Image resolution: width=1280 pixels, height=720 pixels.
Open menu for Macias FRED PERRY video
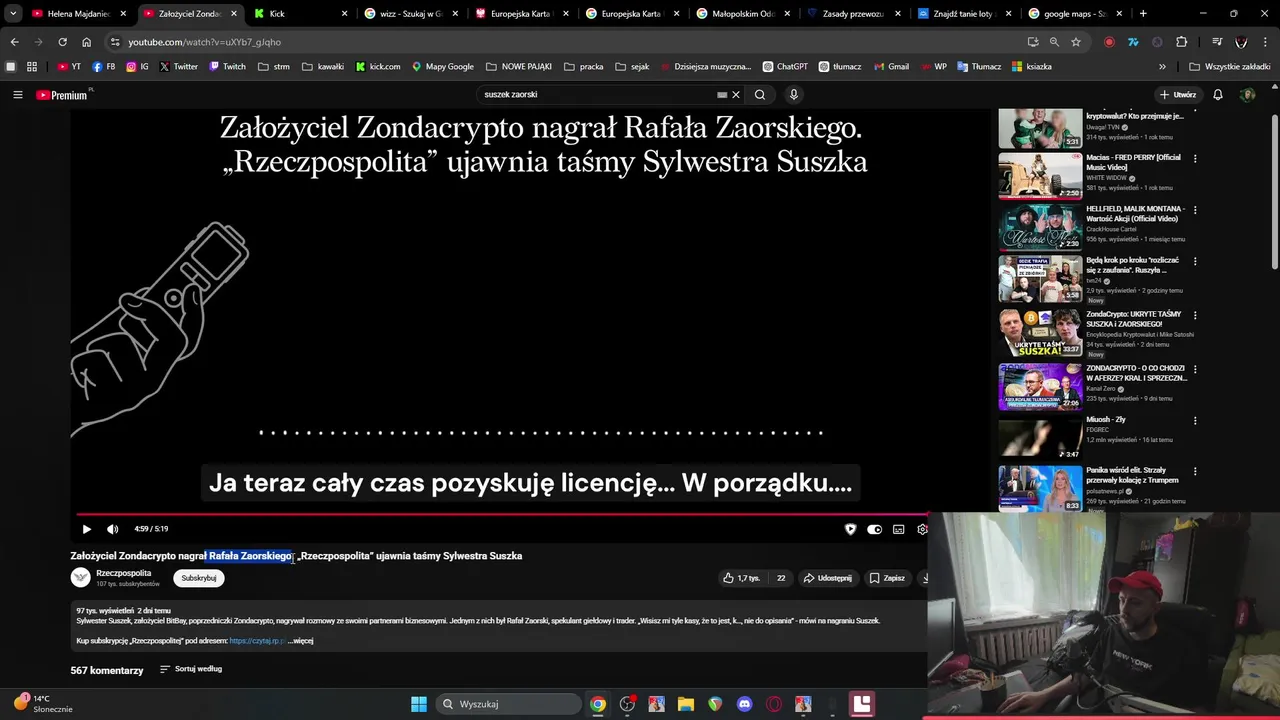point(1194,158)
